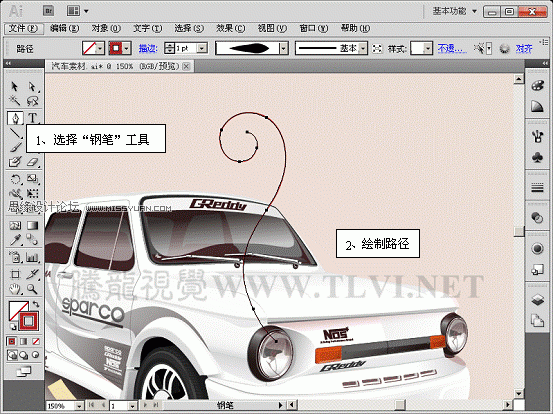Open the 基本功能 workspace switcher
The image size is (553, 414).
(x=455, y=11)
